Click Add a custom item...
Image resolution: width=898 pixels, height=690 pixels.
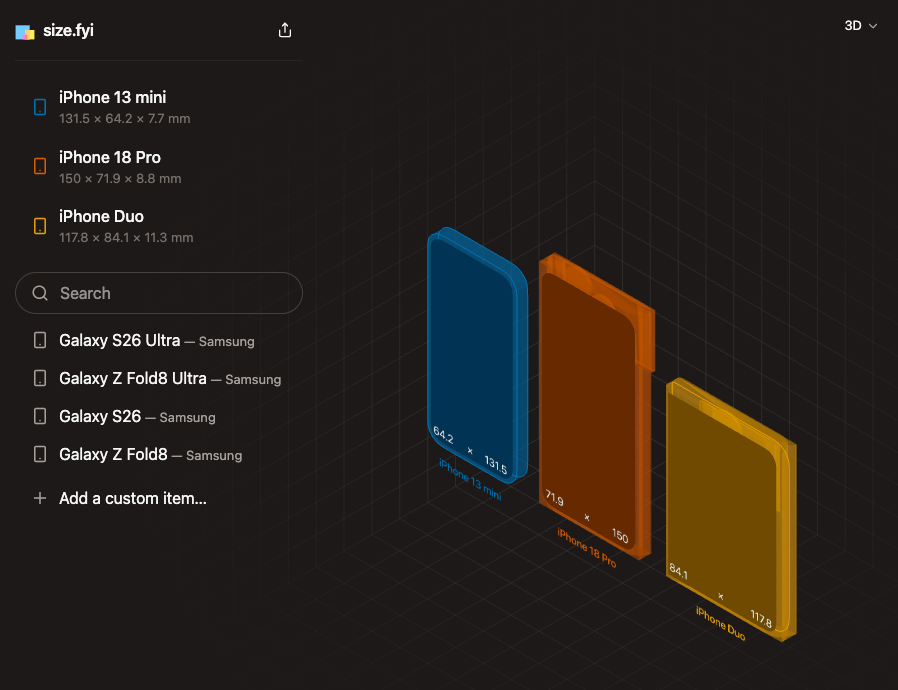point(159,498)
